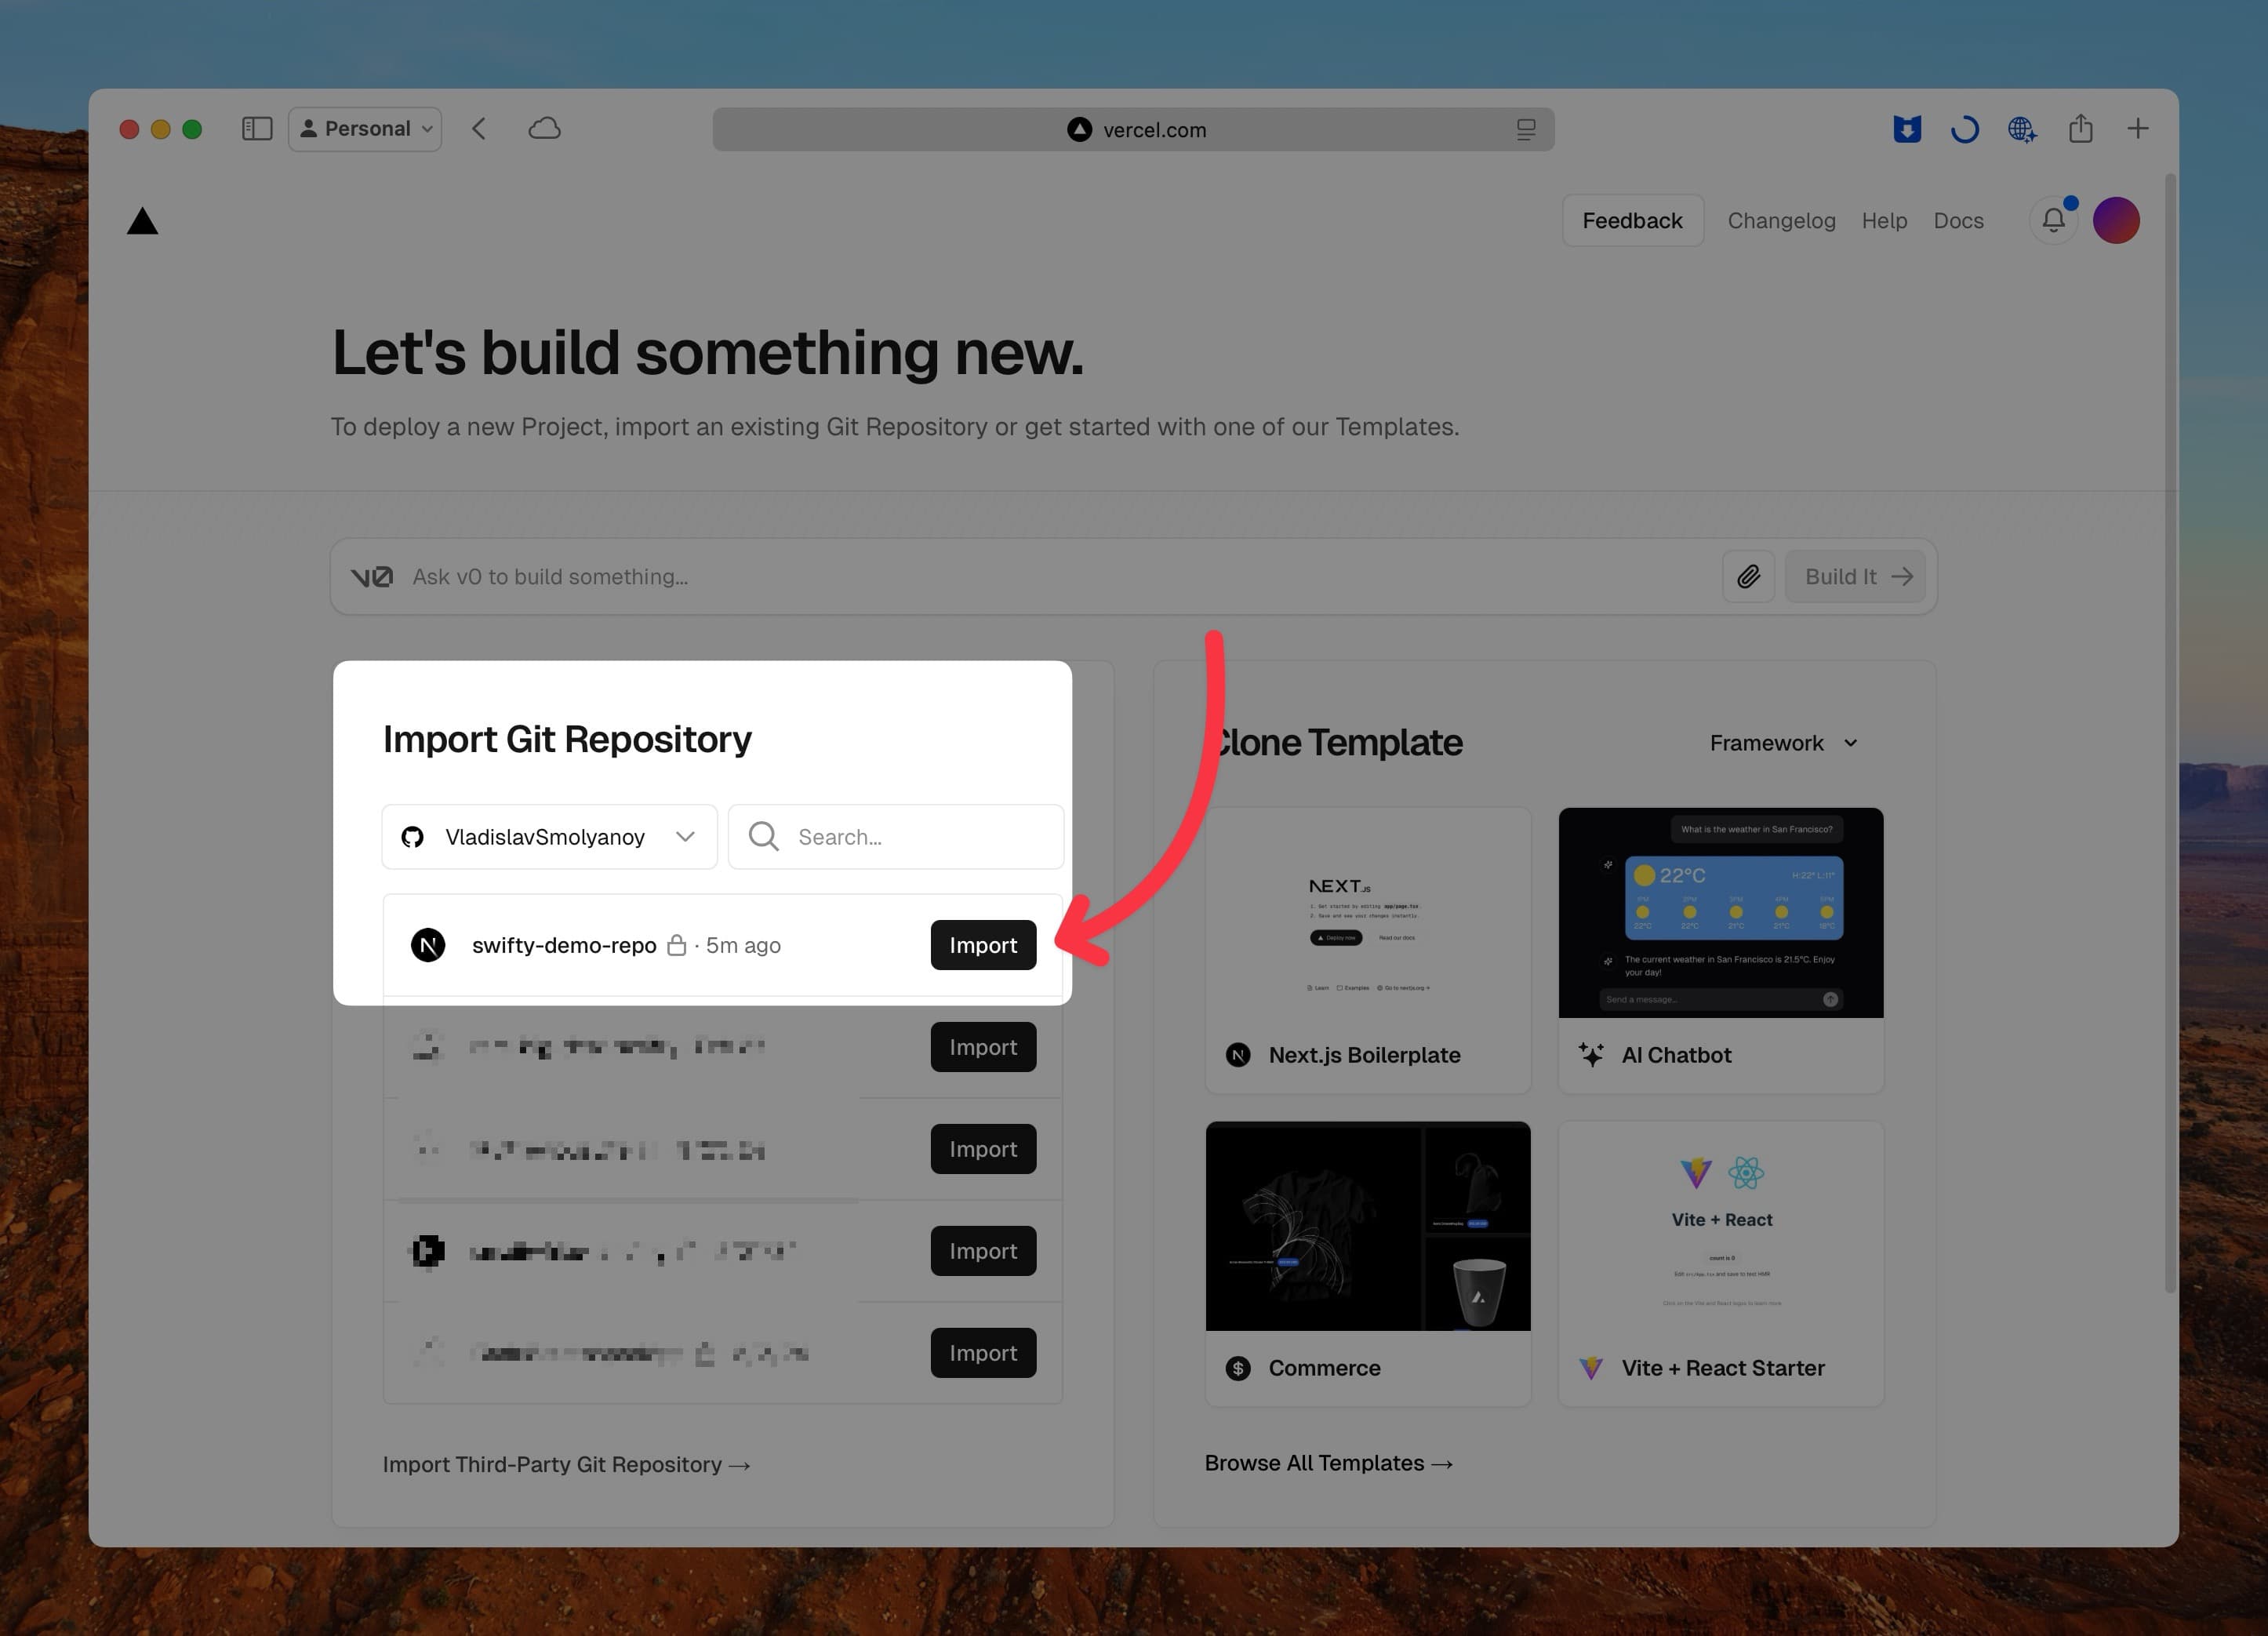Open the AI Chatbot template thumbnail

click(1721, 913)
